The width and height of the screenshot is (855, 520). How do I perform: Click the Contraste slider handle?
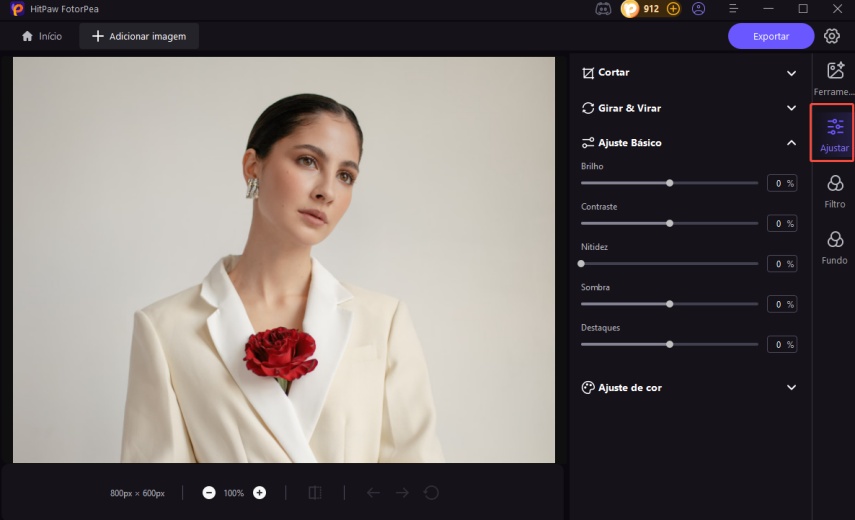(x=670, y=223)
